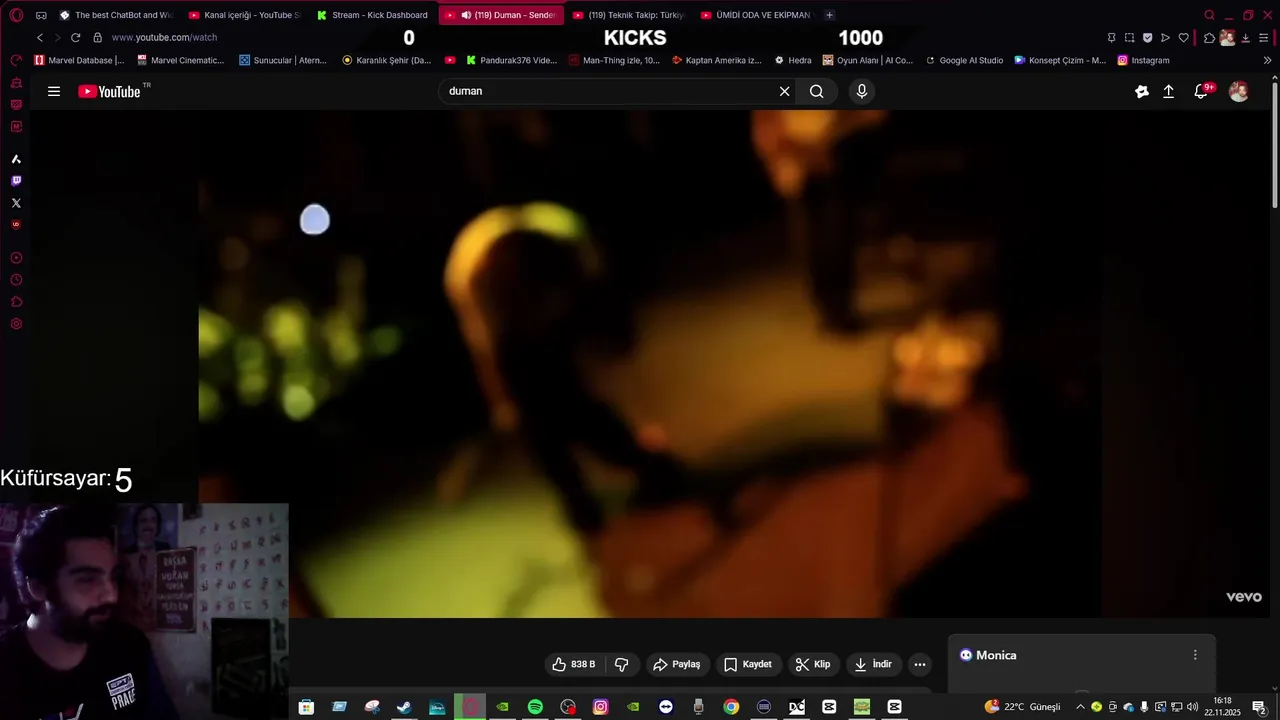Switch to 'The best ChatBot' tab
Image resolution: width=1280 pixels, height=720 pixels.
pyautogui.click(x=117, y=15)
